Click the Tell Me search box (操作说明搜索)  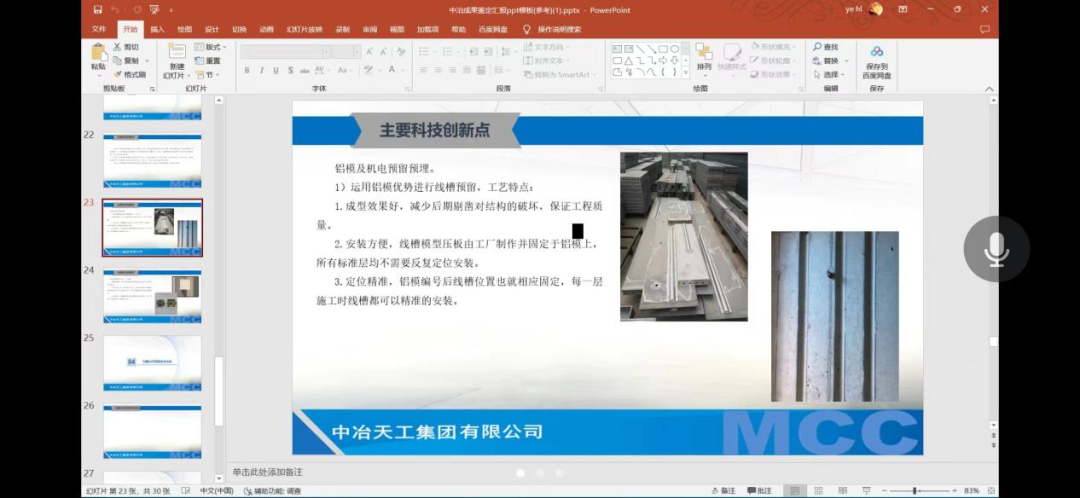(553, 29)
